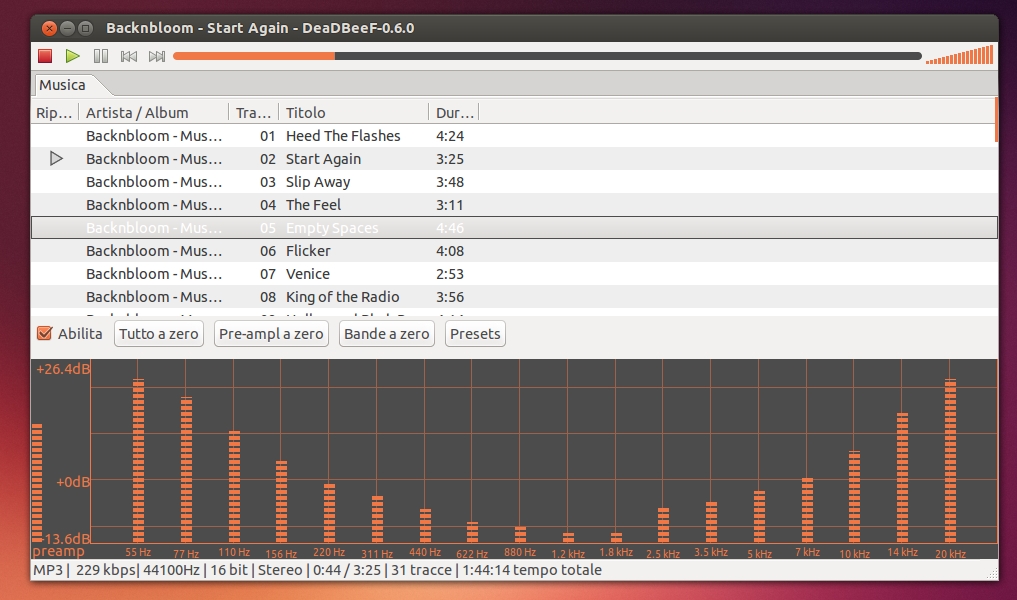Click the Rip… column header

(x=54, y=113)
